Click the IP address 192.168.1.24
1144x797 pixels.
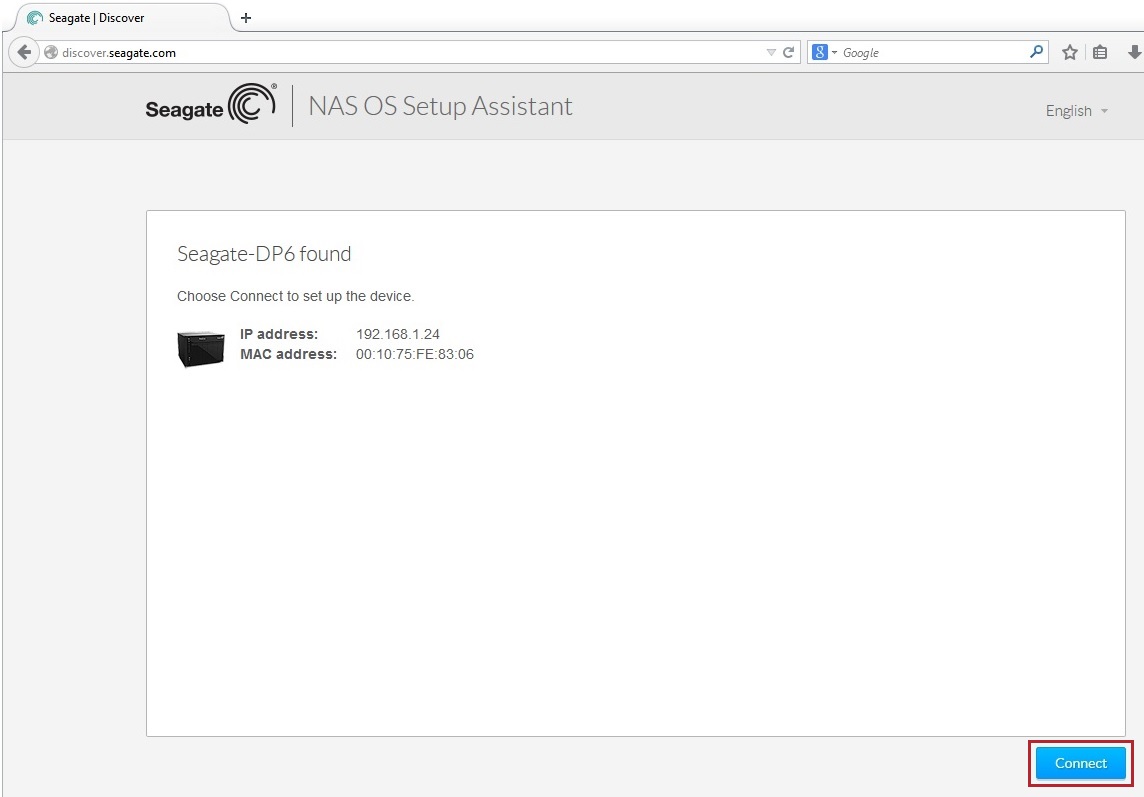pos(398,334)
